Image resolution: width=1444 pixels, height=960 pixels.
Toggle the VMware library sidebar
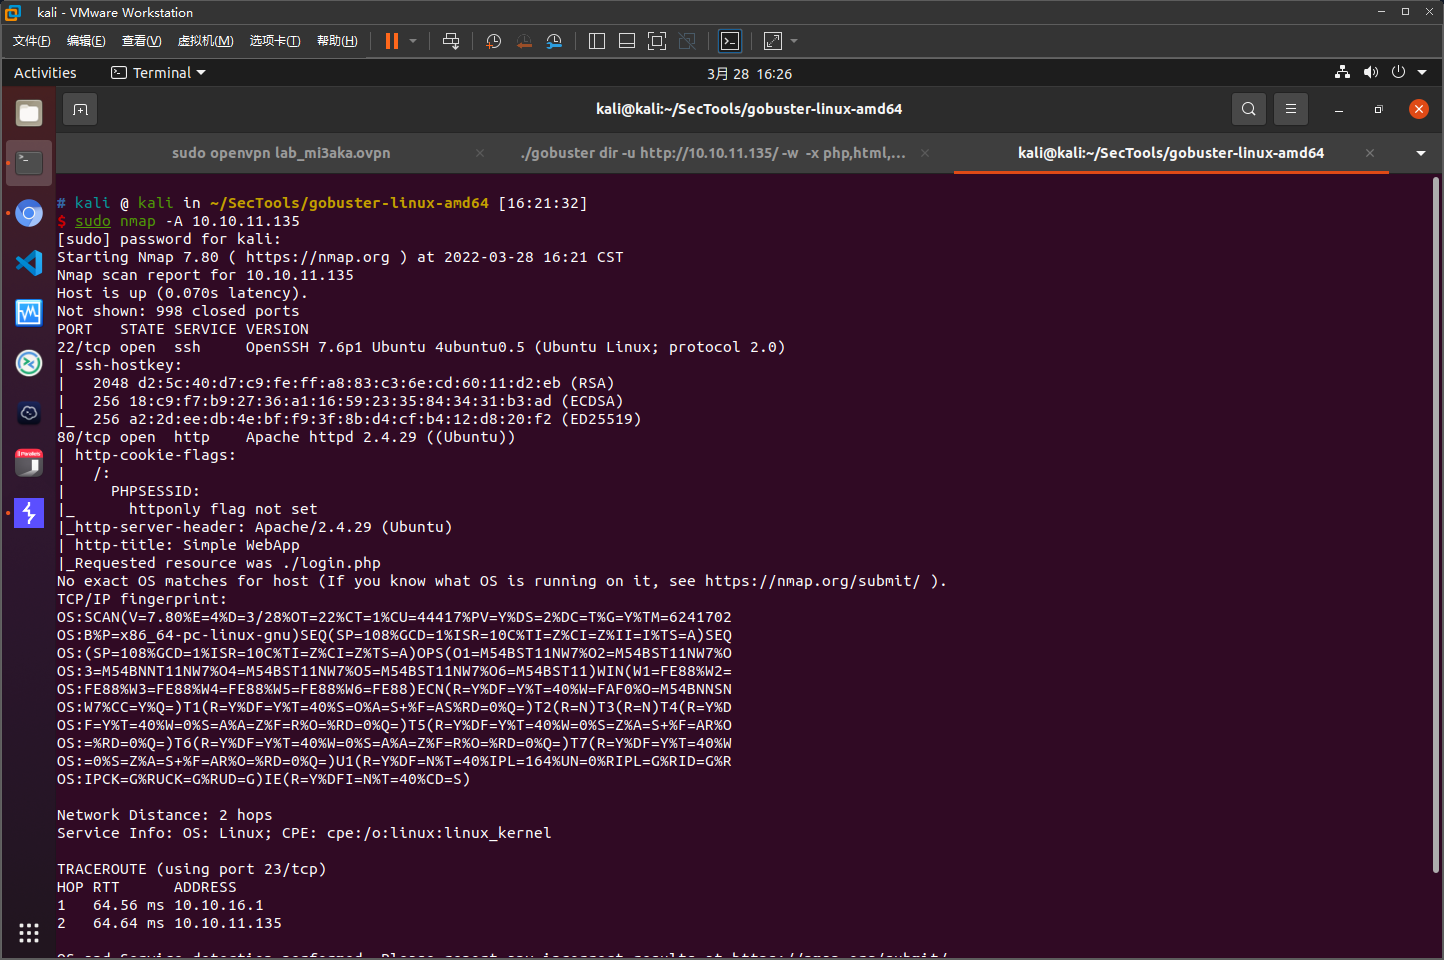[x=597, y=41]
